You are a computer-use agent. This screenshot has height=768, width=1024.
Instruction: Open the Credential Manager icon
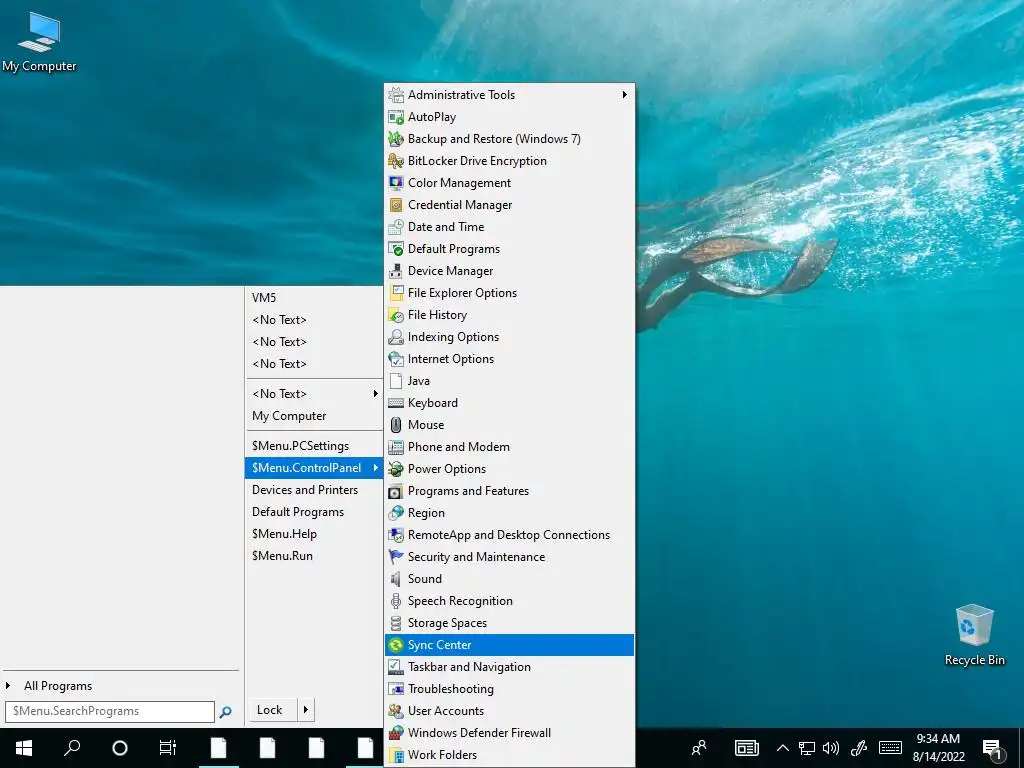pyautogui.click(x=396, y=205)
